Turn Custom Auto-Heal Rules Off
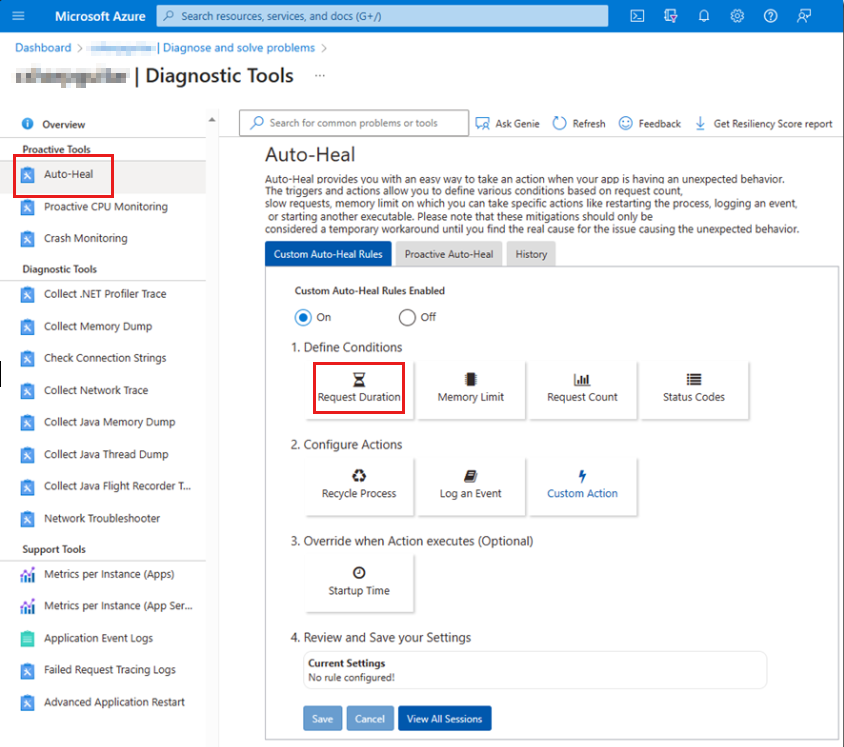Image resolution: width=844 pixels, height=747 pixels. click(406, 317)
